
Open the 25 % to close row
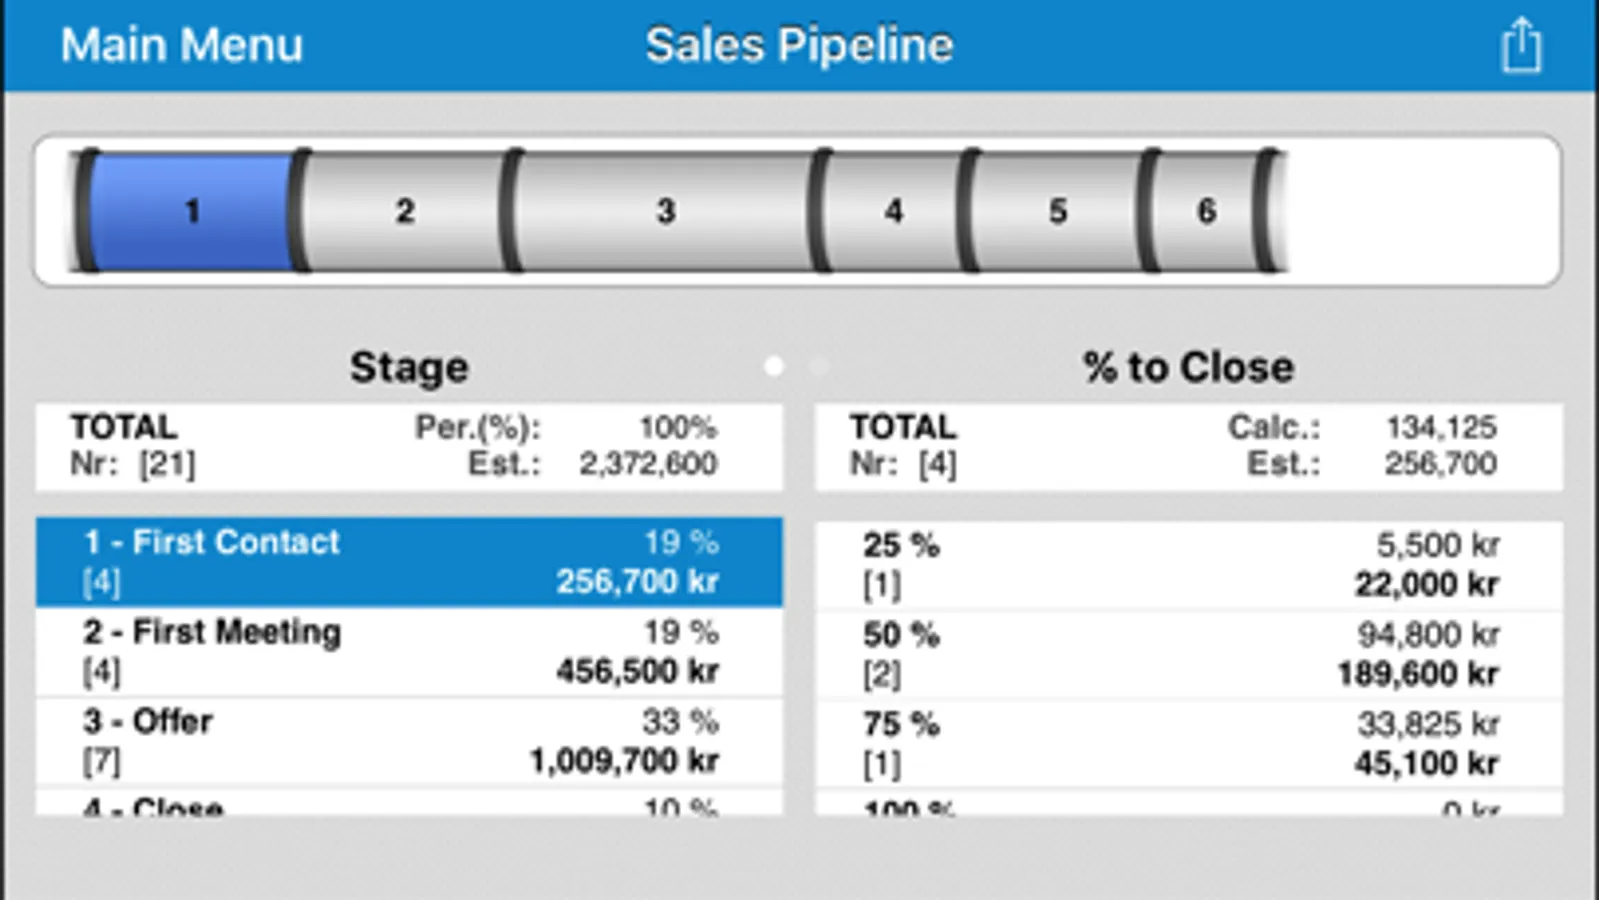click(x=1188, y=565)
